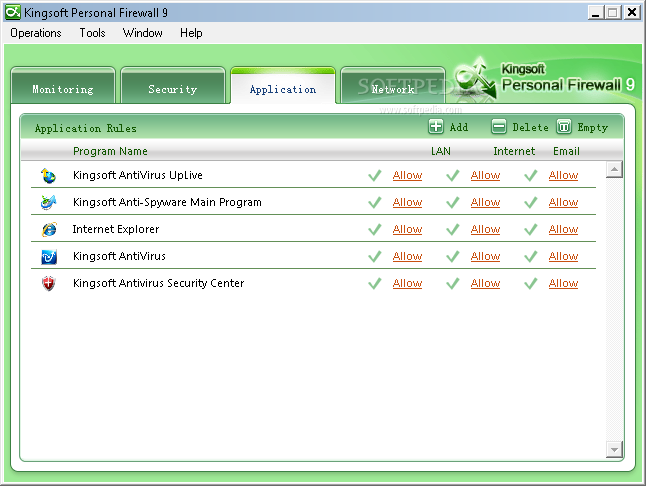646x486 pixels.
Task: Click Email checkmark for Security Center row
Action: pos(531,283)
